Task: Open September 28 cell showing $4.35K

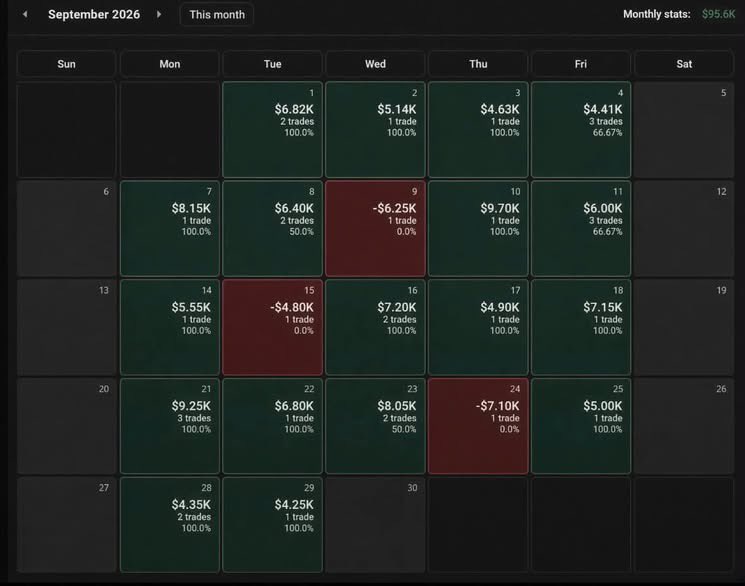Action: pyautogui.click(x=170, y=525)
